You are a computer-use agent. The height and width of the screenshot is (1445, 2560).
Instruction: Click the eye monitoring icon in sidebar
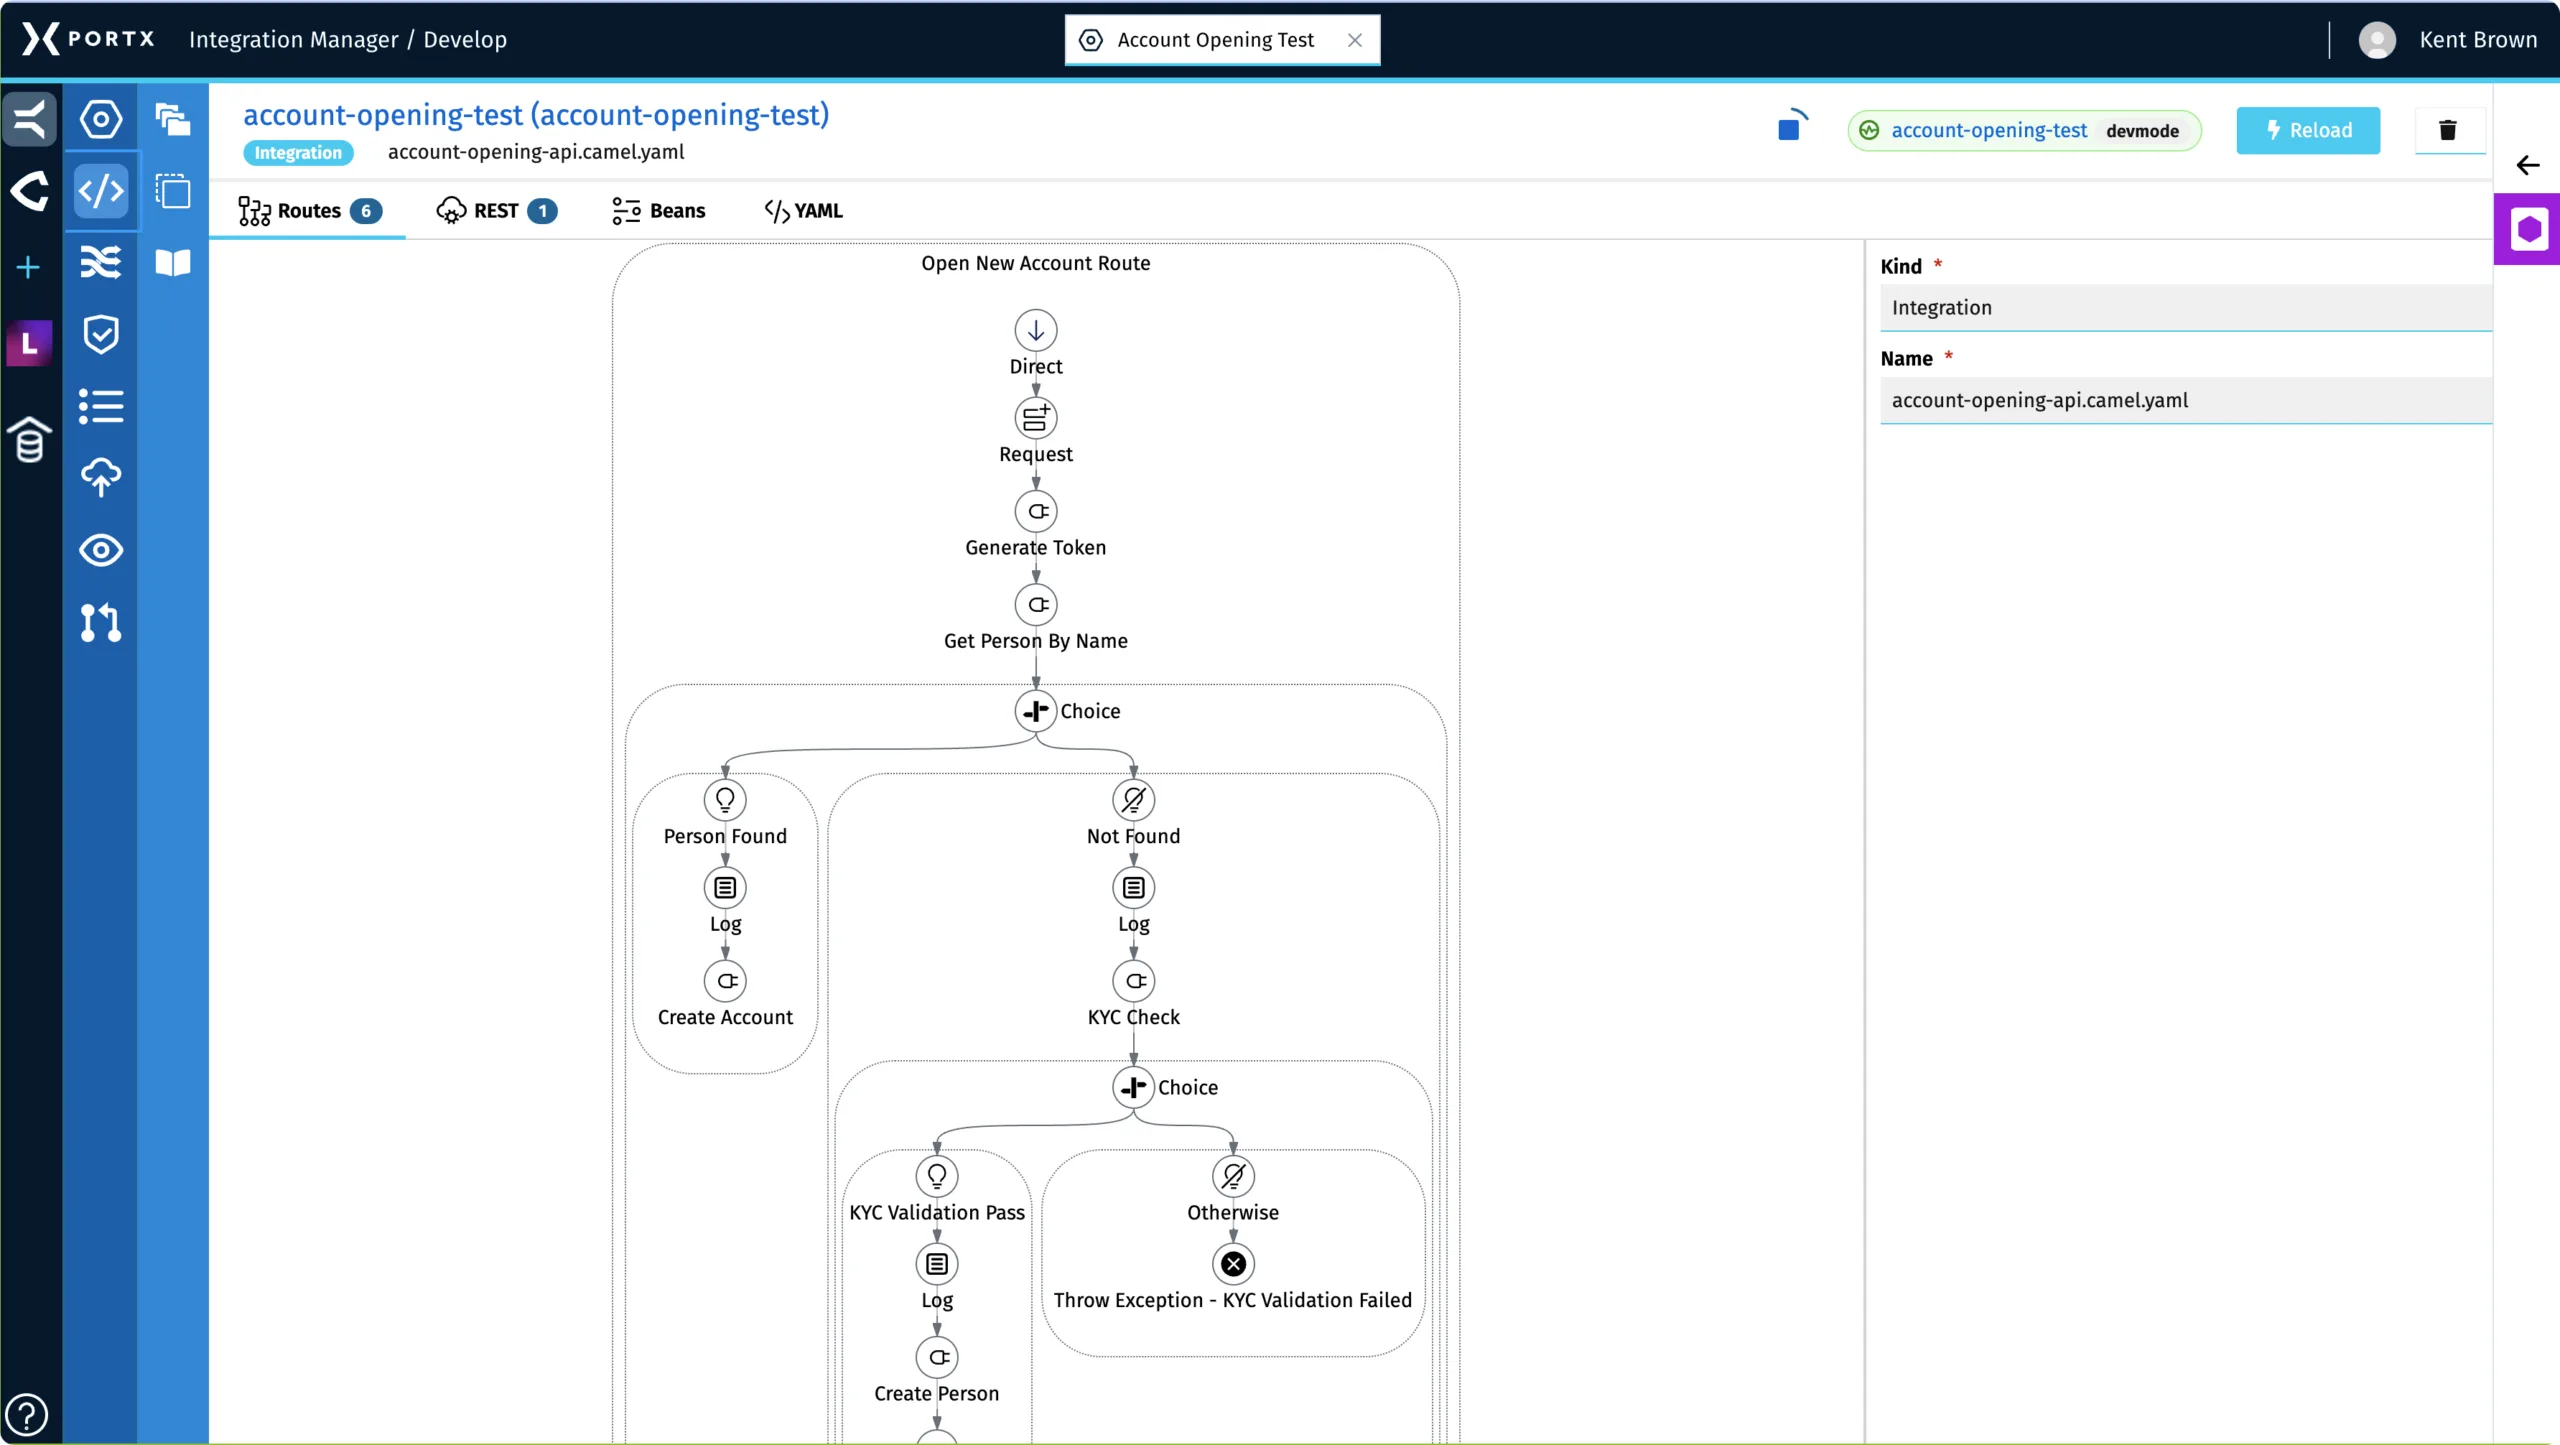pyautogui.click(x=101, y=550)
